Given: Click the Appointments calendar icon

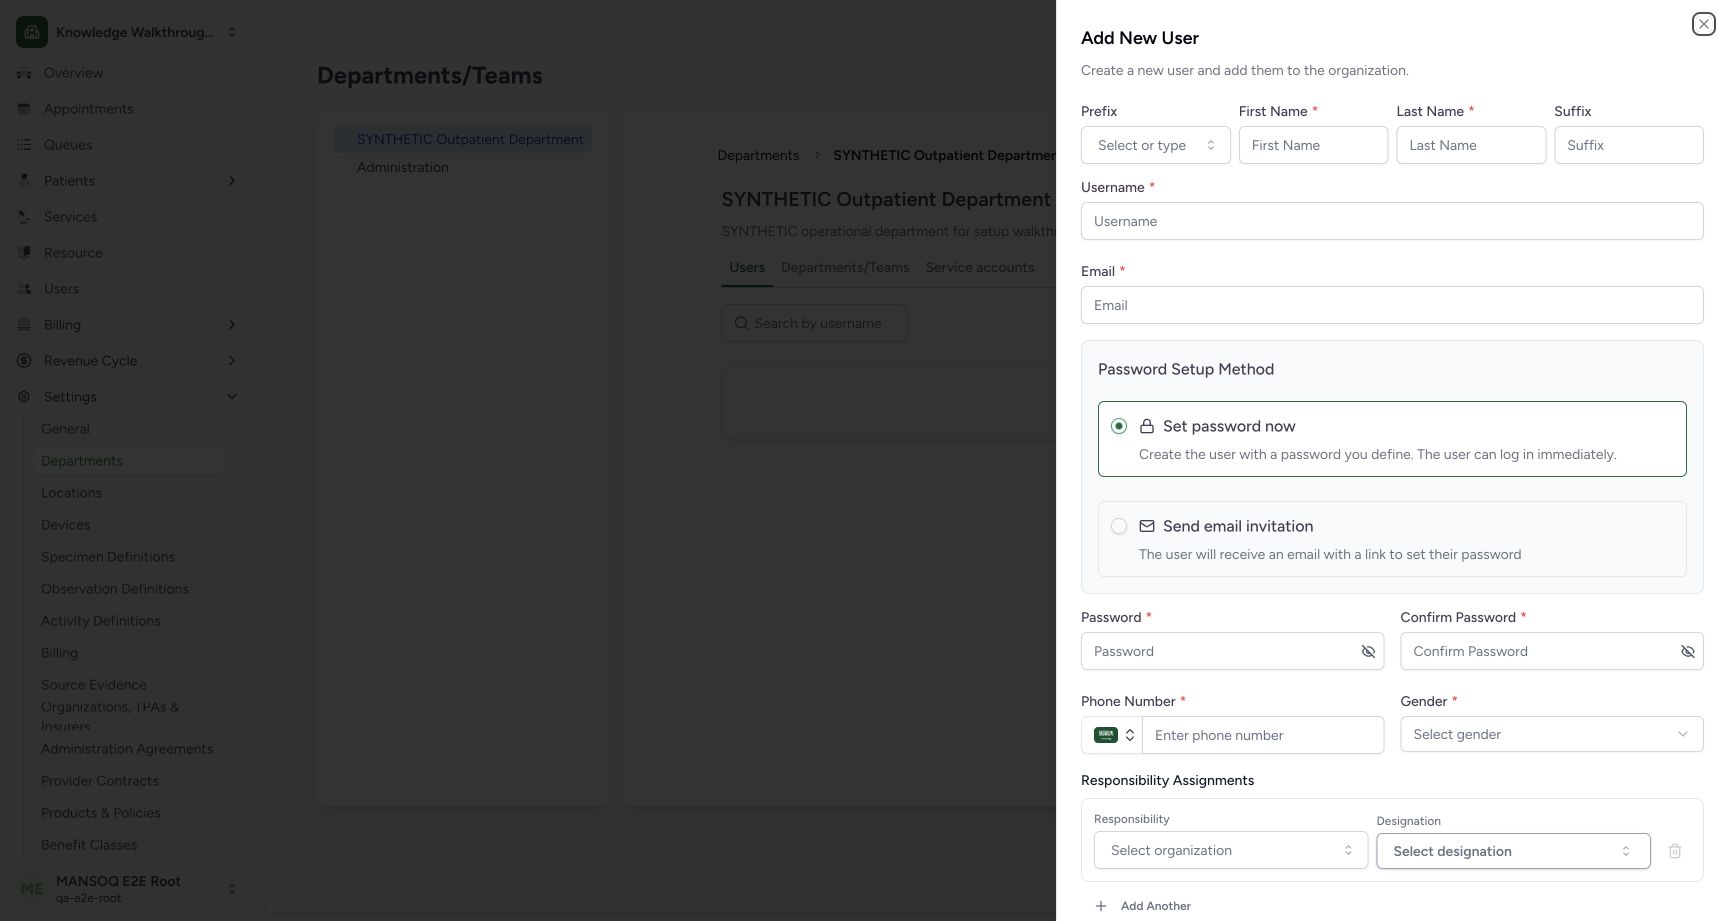Looking at the screenshot, I should pos(24,109).
